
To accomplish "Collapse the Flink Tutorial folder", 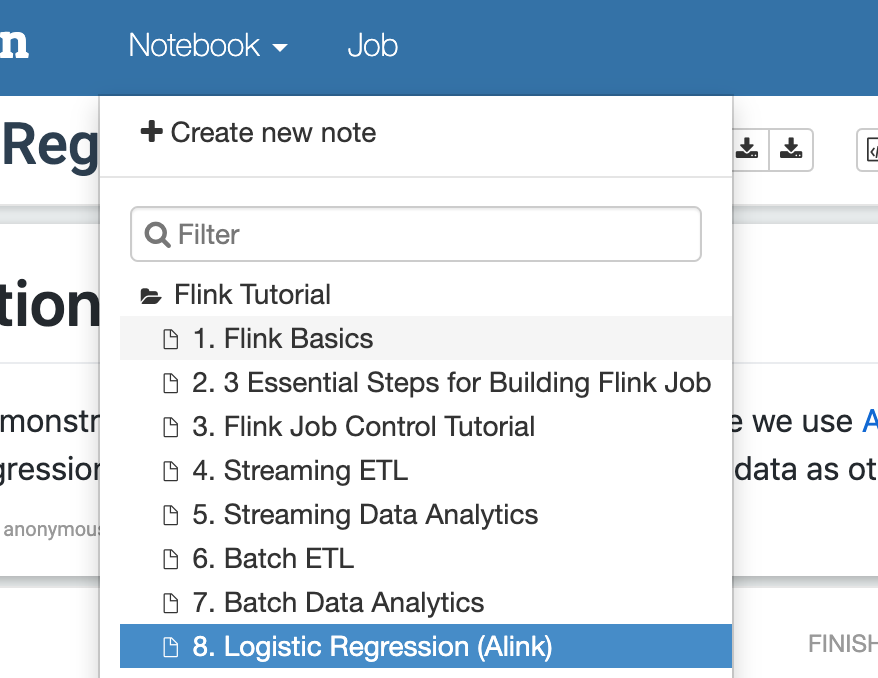I will coord(252,294).
